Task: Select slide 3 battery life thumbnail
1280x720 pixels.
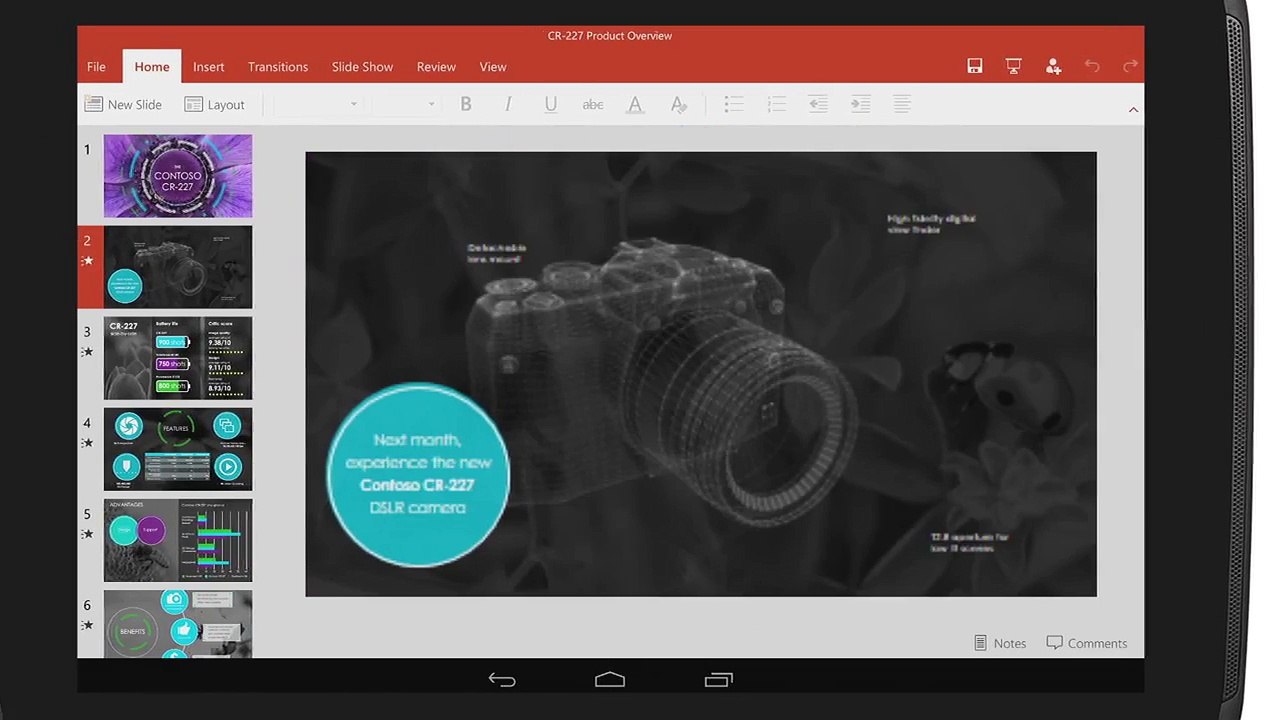Action: (178, 358)
